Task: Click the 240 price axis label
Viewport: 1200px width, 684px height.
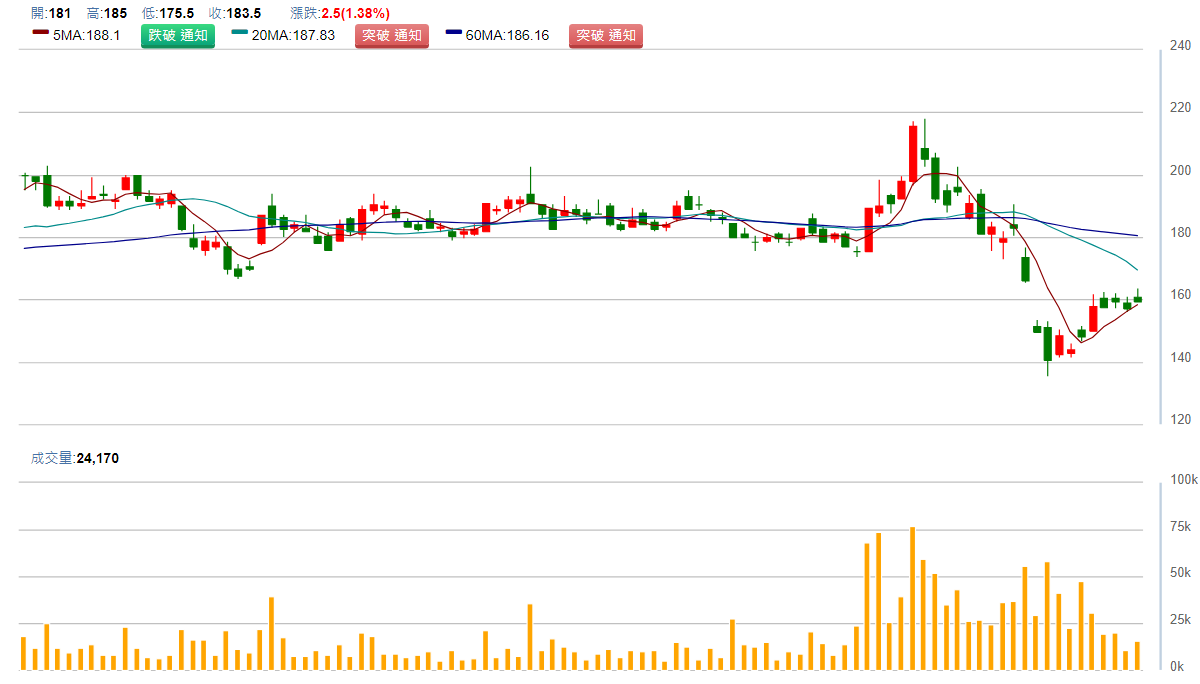Action: [1180, 45]
